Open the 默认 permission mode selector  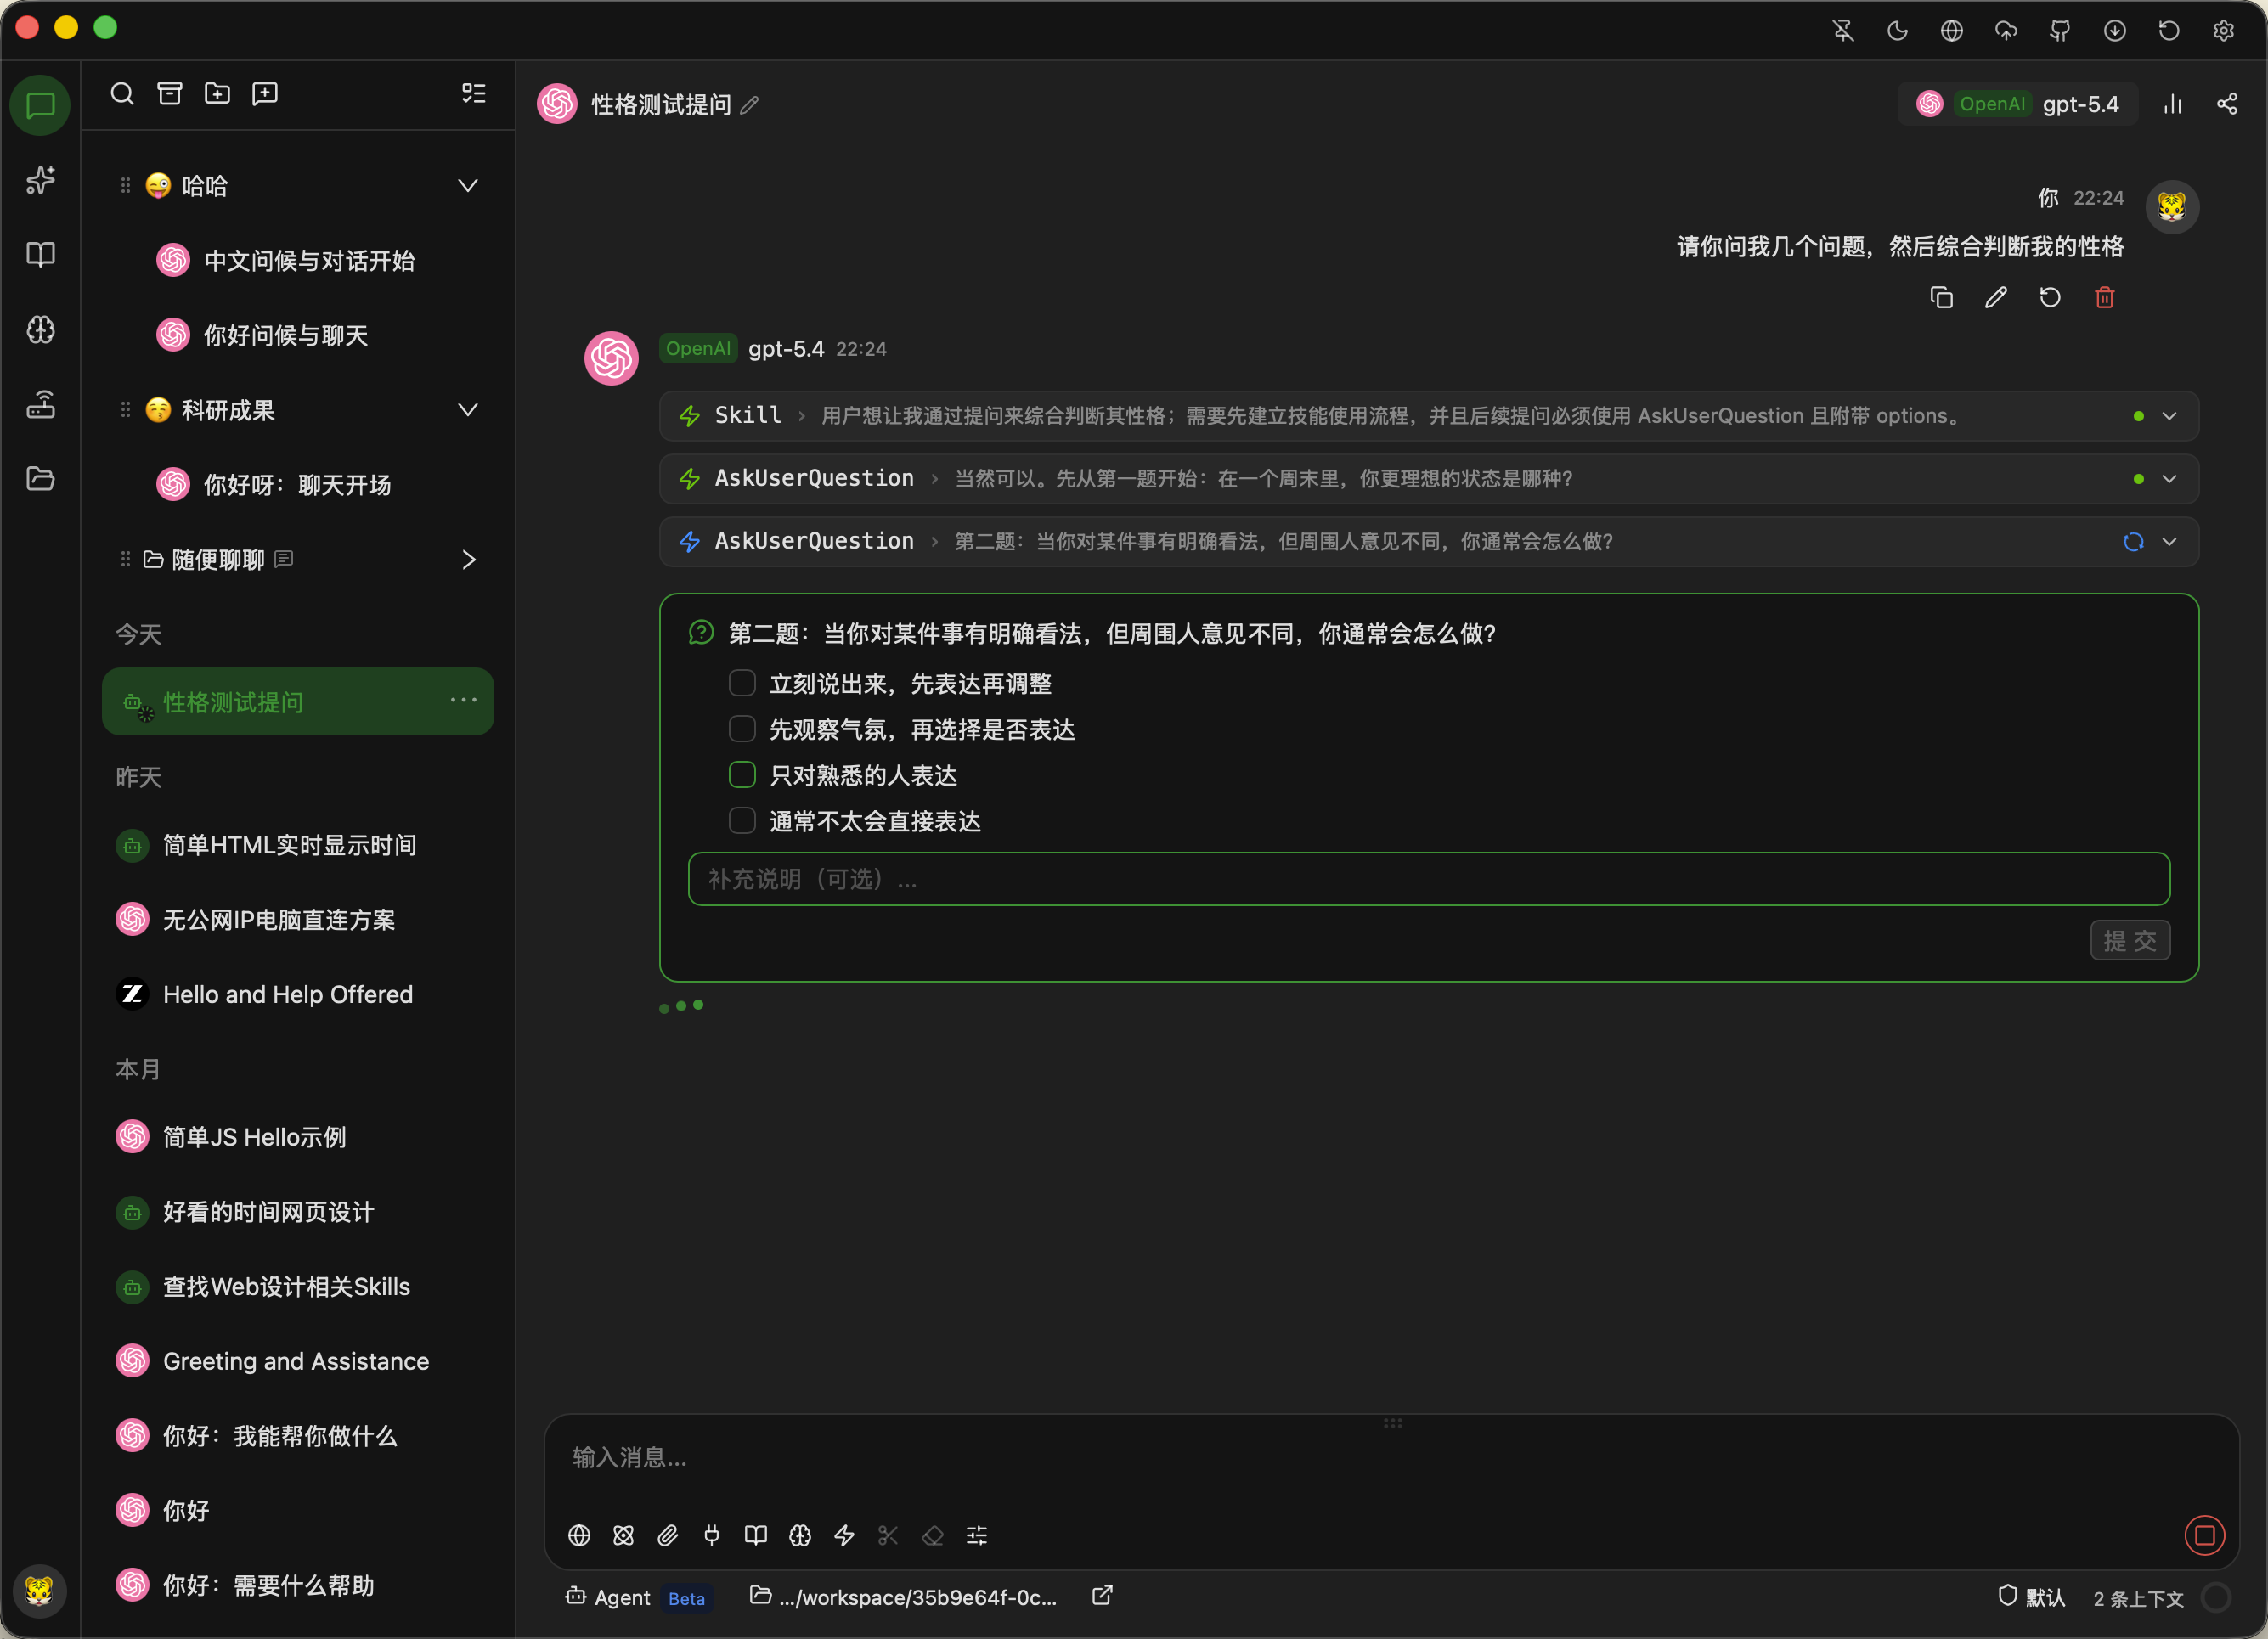pos(2031,1597)
